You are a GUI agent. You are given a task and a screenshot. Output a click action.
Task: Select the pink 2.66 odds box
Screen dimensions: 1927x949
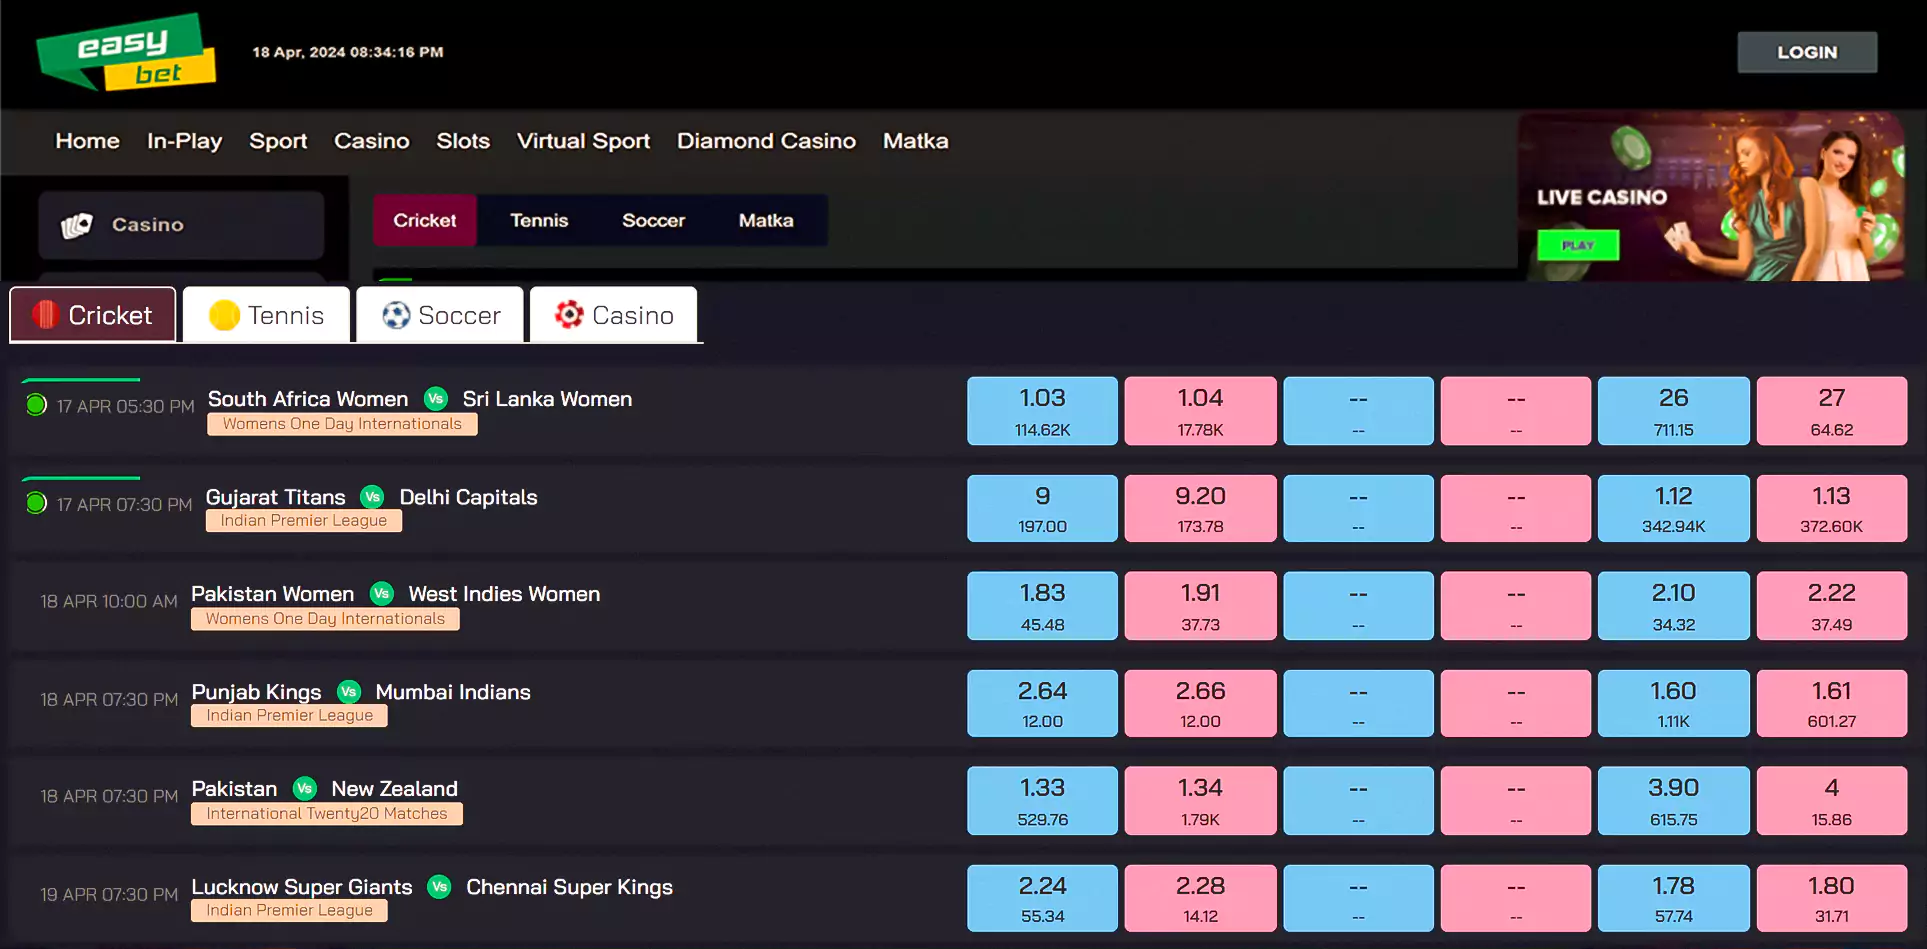[x=1200, y=703]
